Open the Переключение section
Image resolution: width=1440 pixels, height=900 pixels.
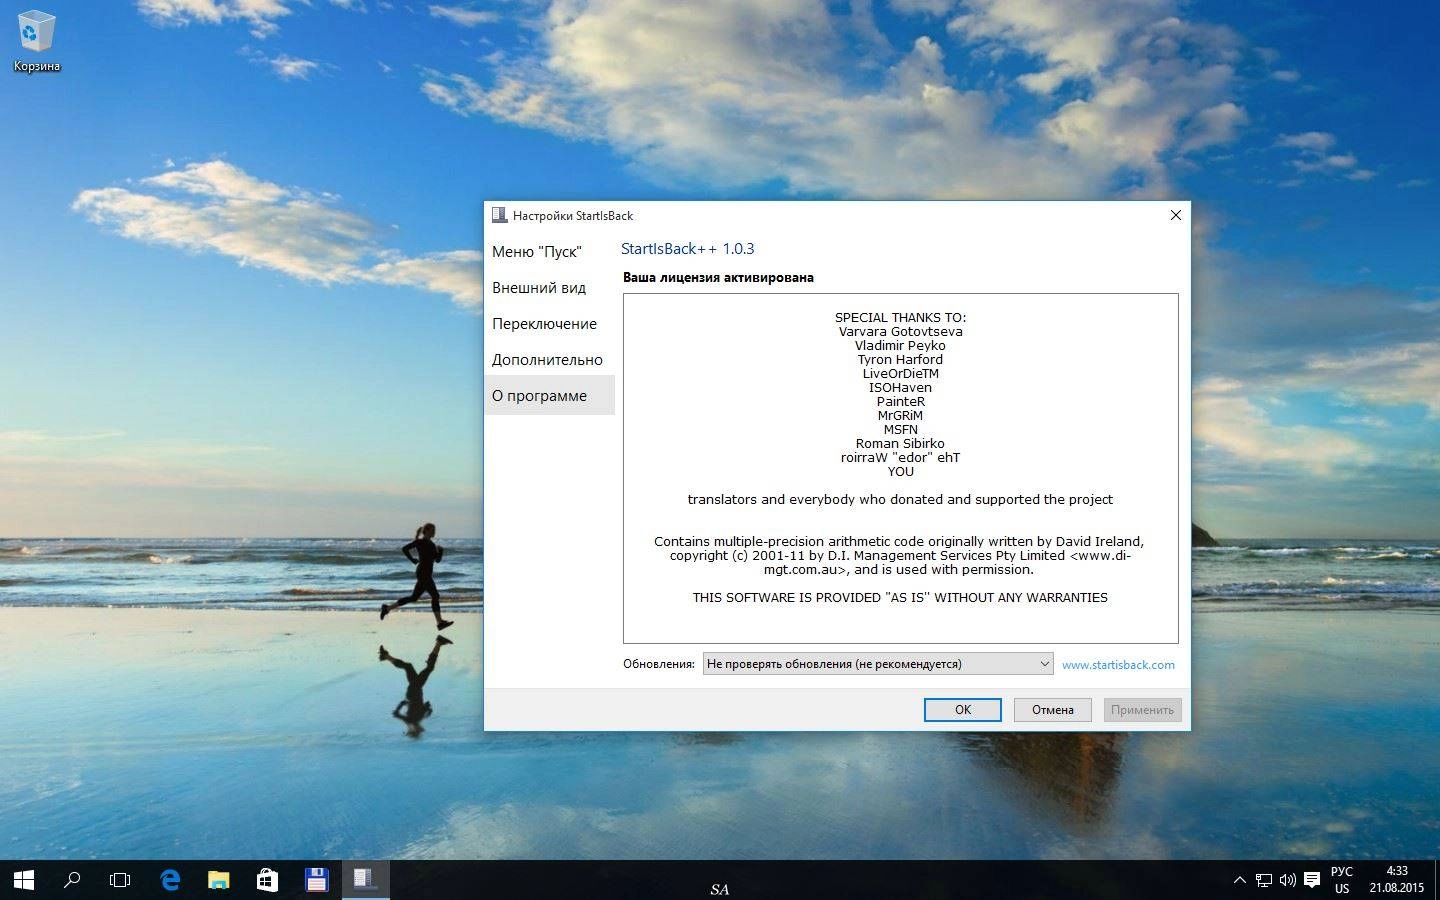point(549,324)
